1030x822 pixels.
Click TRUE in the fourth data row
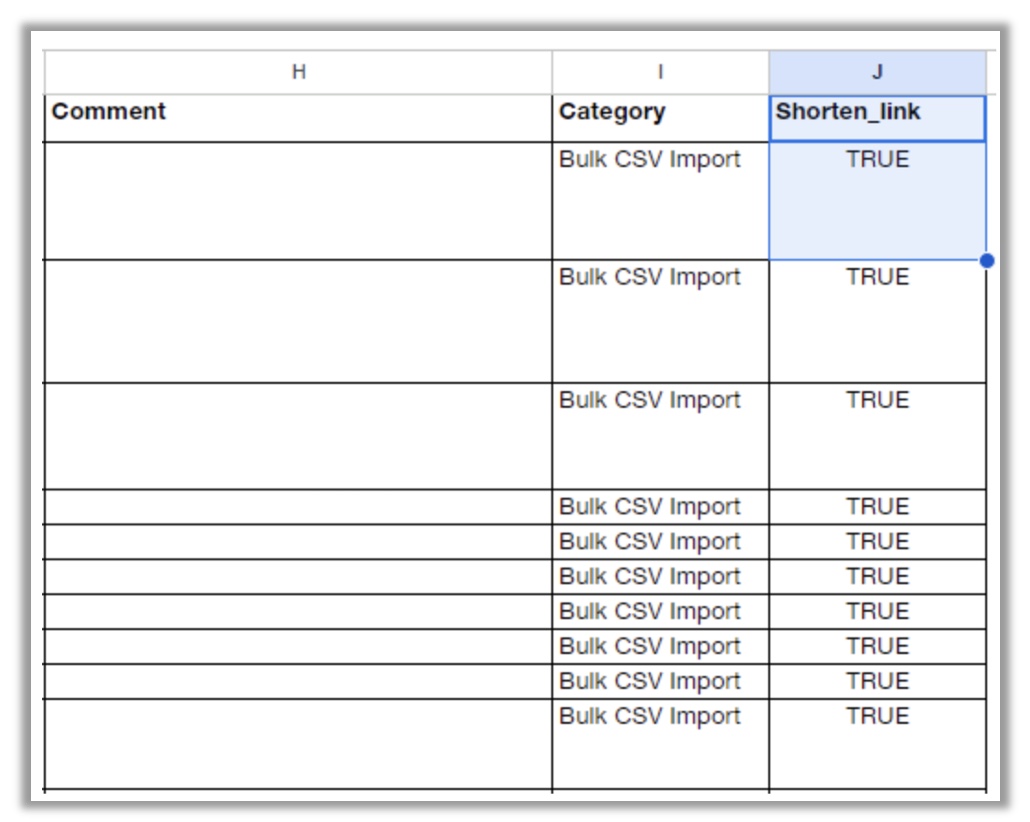(877, 507)
